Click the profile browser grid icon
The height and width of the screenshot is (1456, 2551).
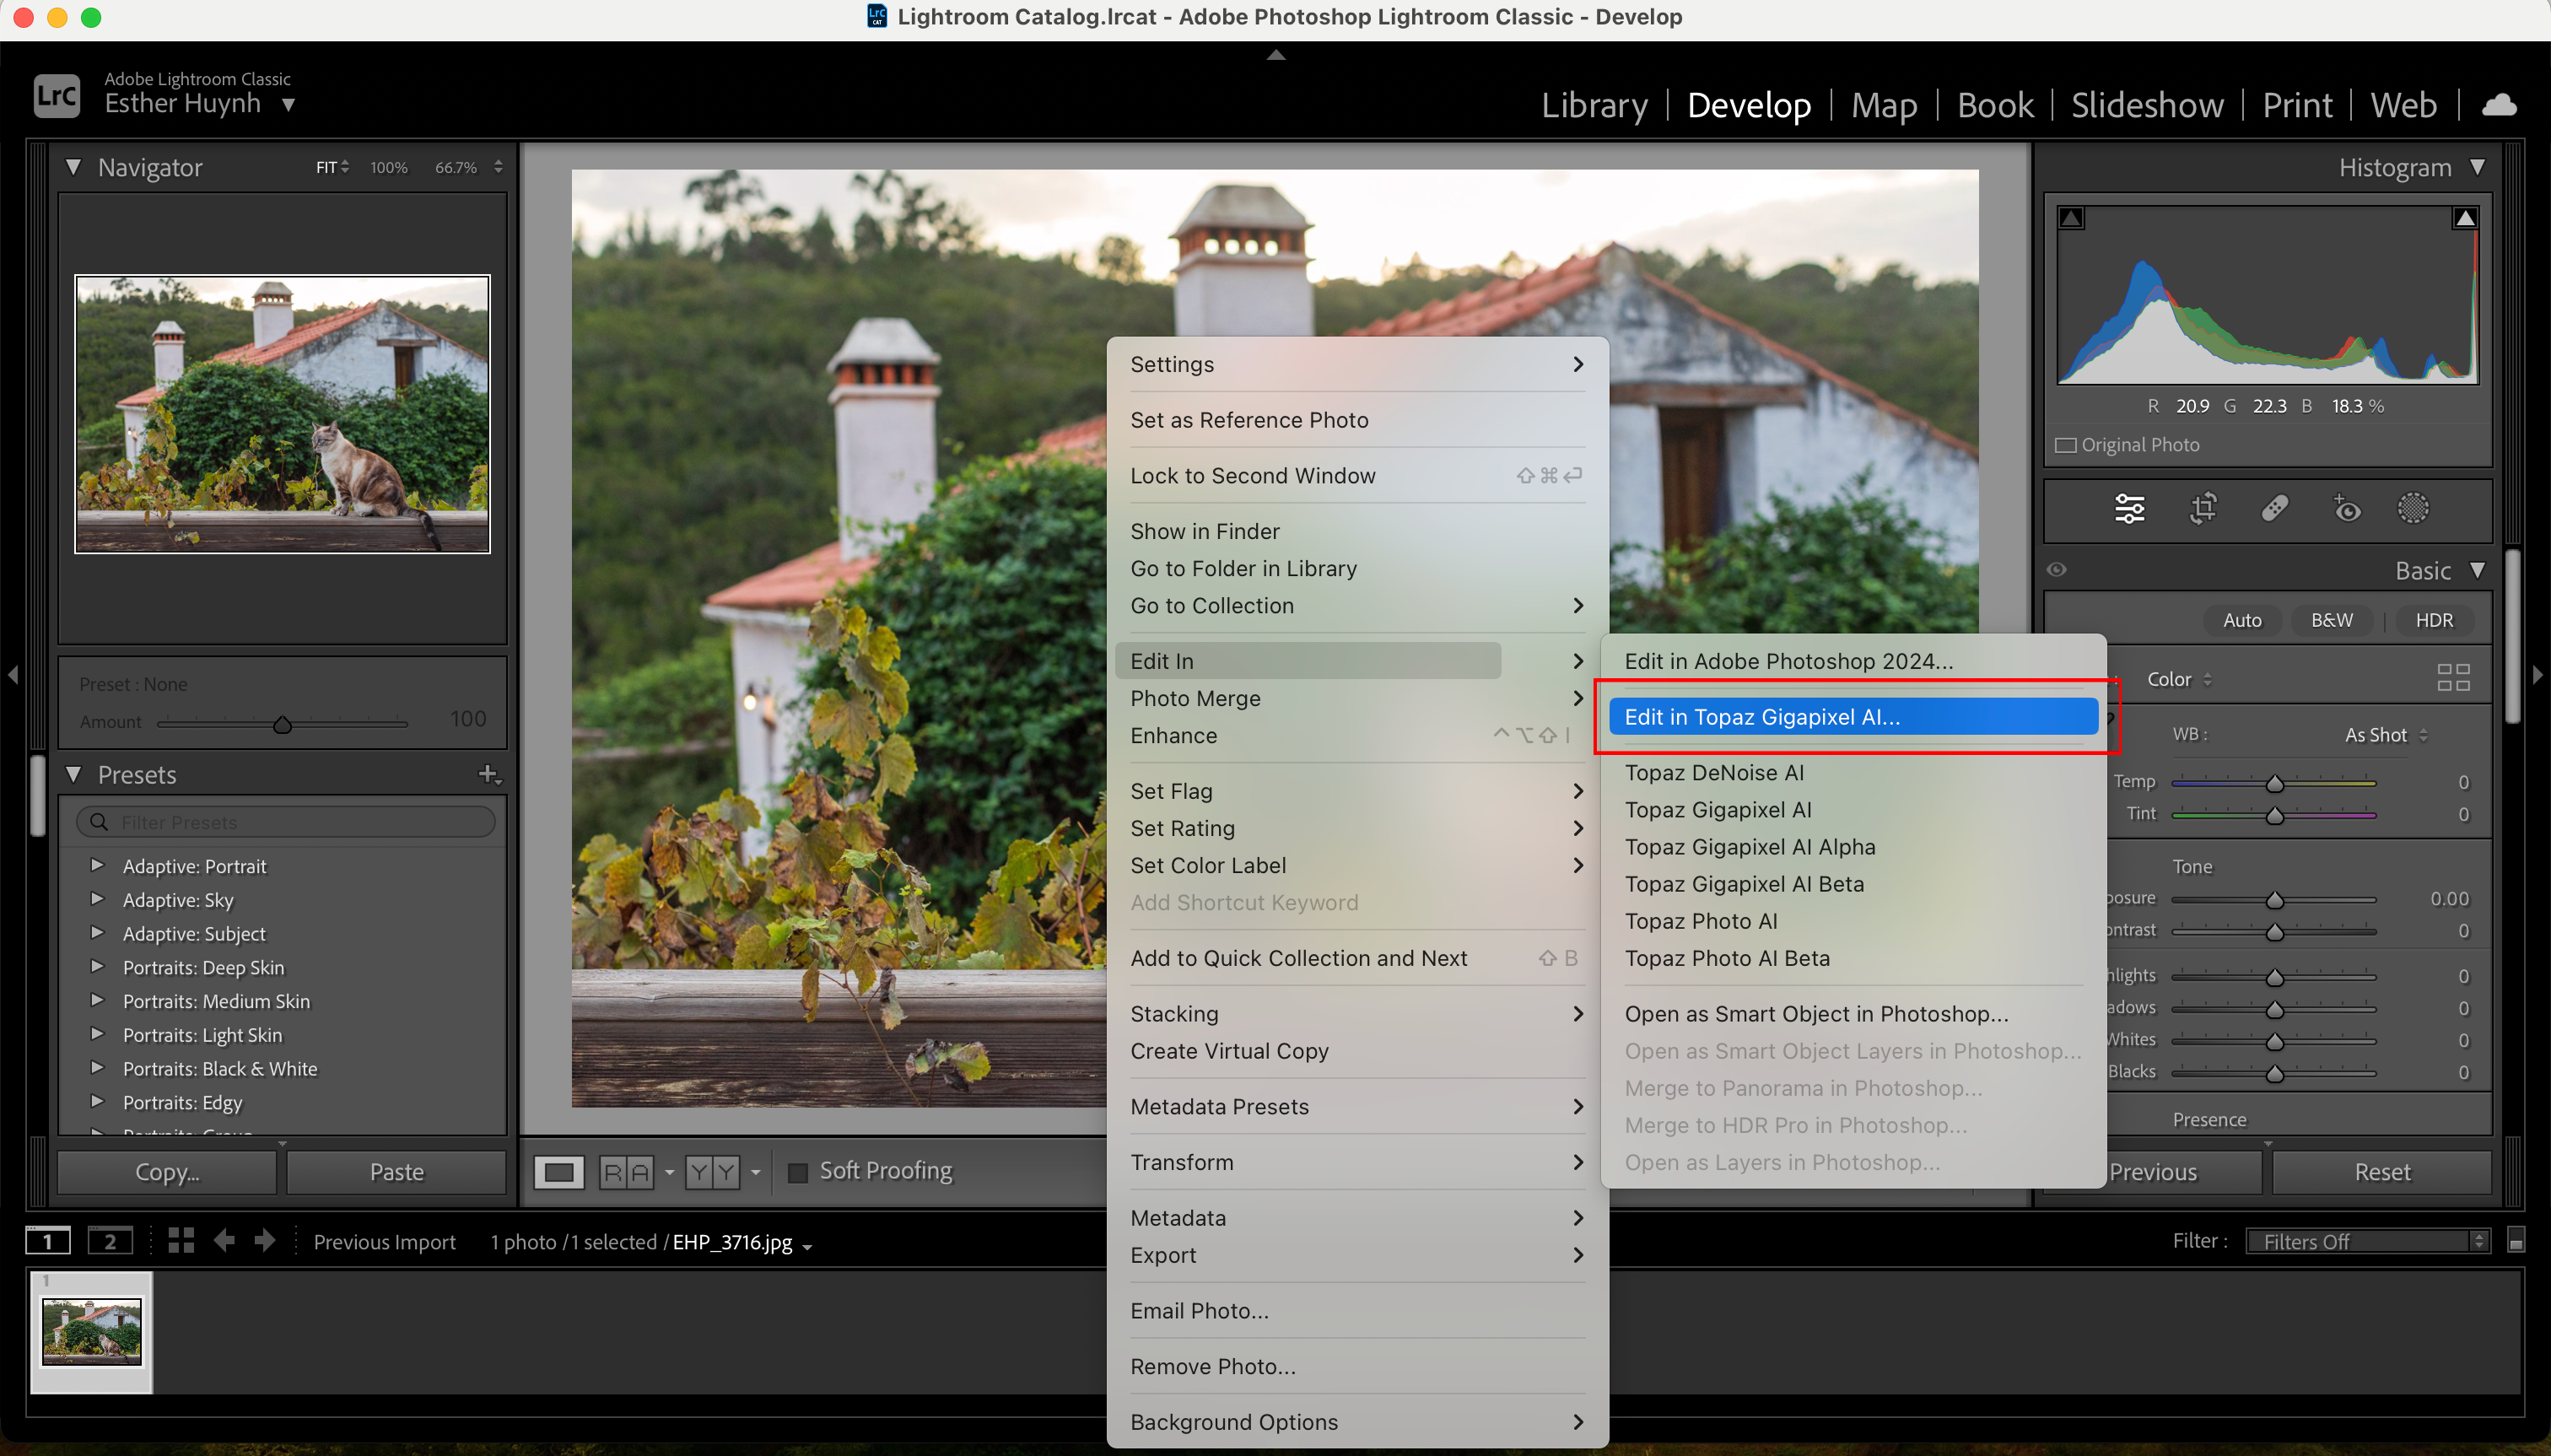click(2453, 678)
